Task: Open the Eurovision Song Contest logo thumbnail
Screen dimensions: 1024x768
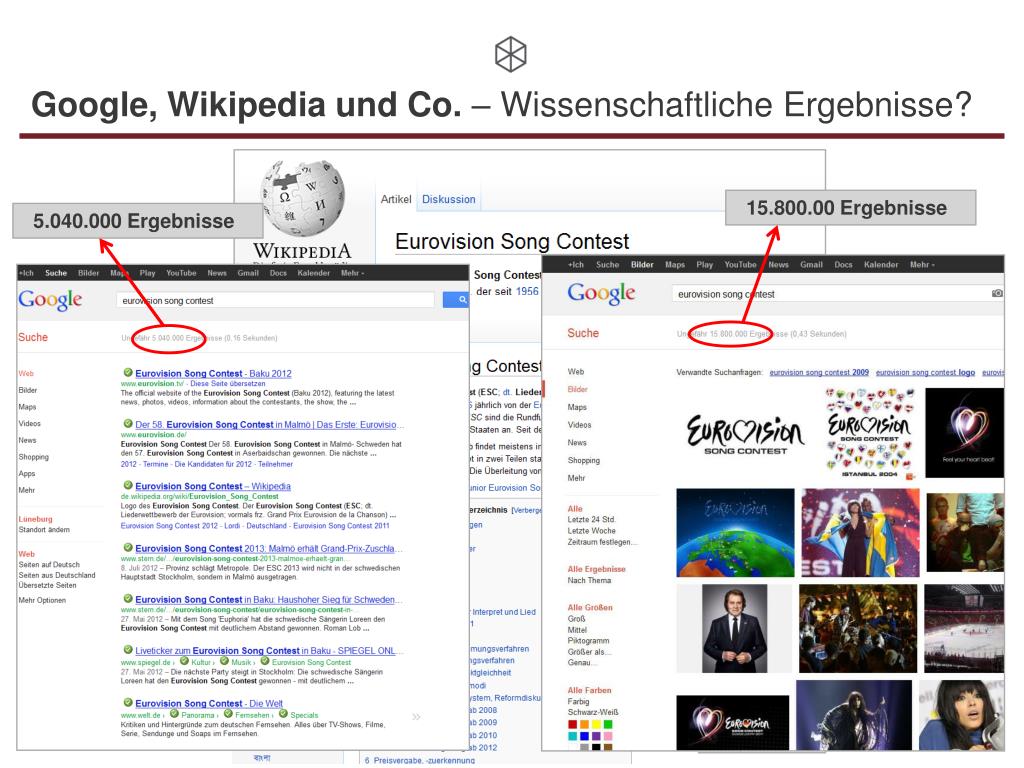Action: click(x=745, y=433)
